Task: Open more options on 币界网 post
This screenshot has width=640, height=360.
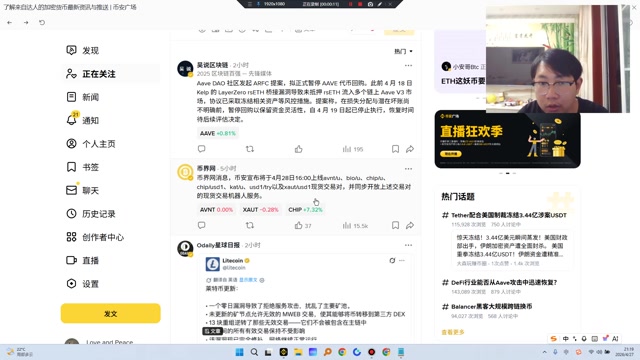Action: tap(408, 169)
